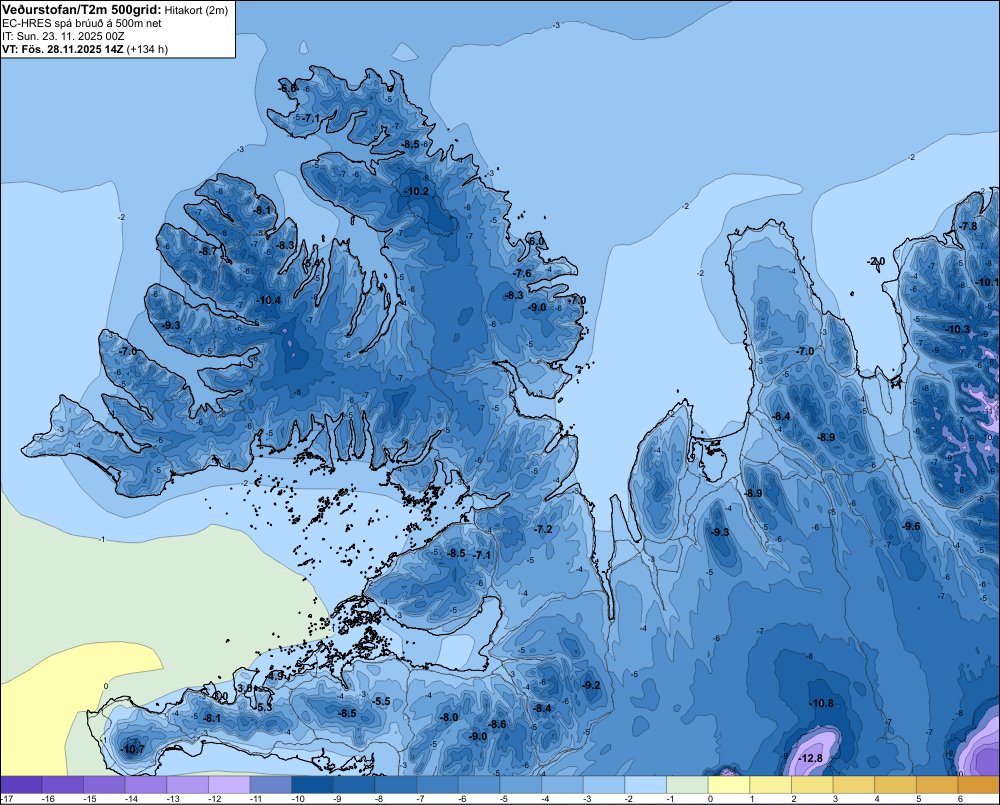1000x805 pixels.
Task: Click the '(+134 h)' forecast offset text
Action: tap(147, 49)
